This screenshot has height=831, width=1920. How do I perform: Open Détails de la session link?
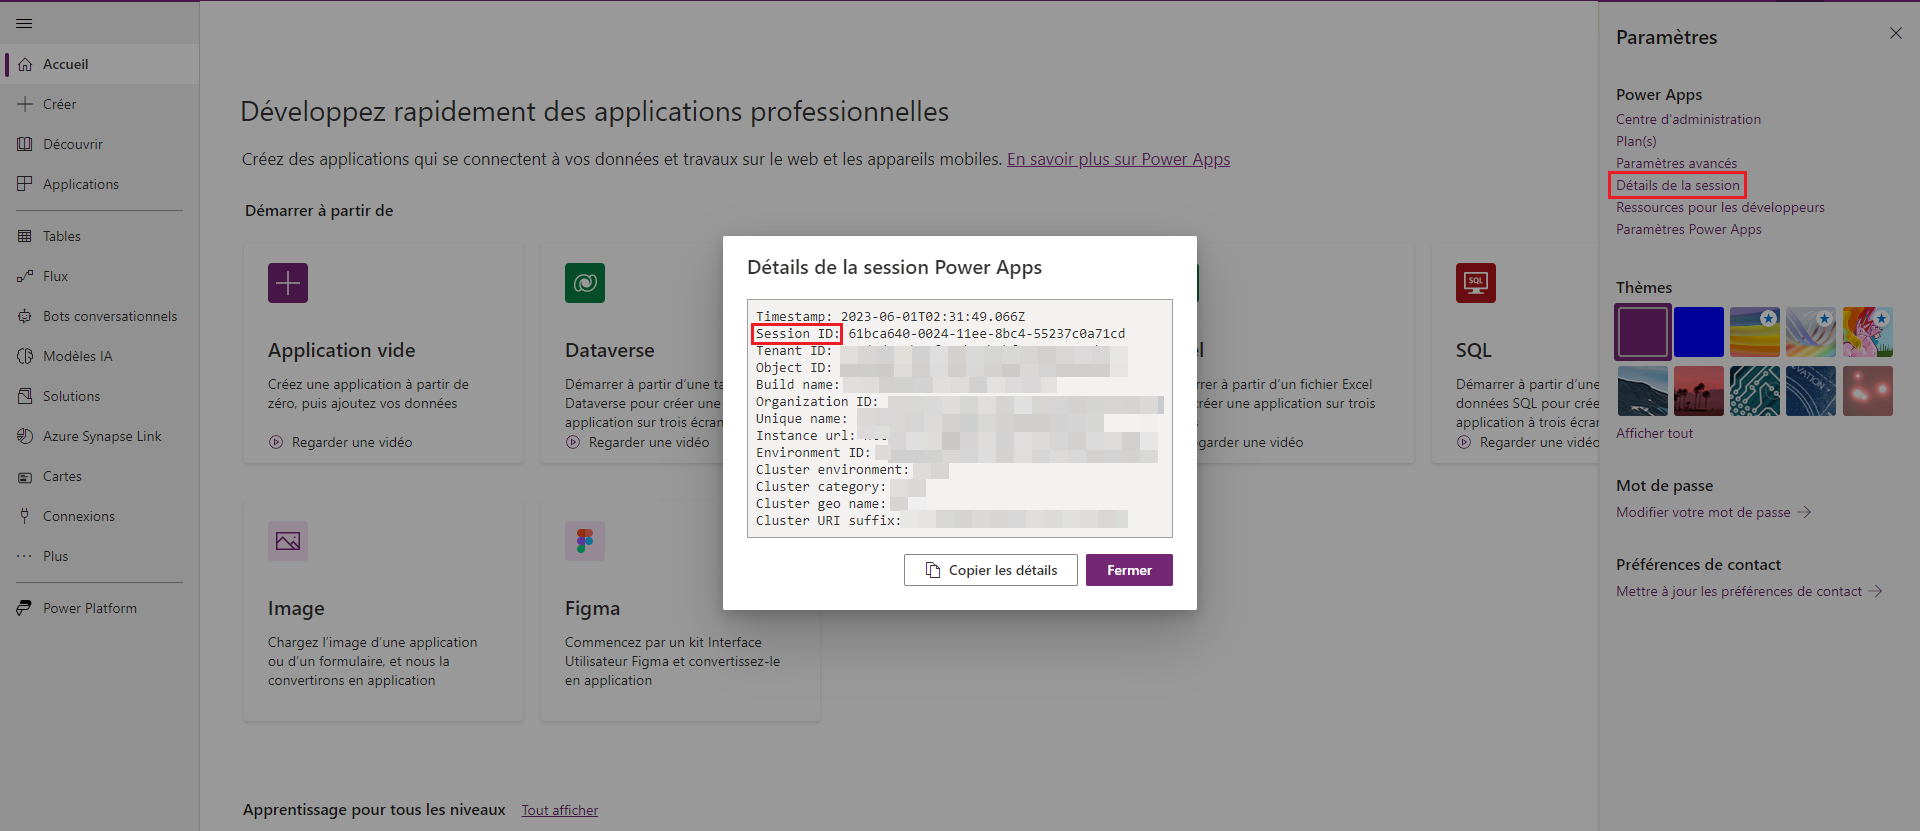point(1678,185)
